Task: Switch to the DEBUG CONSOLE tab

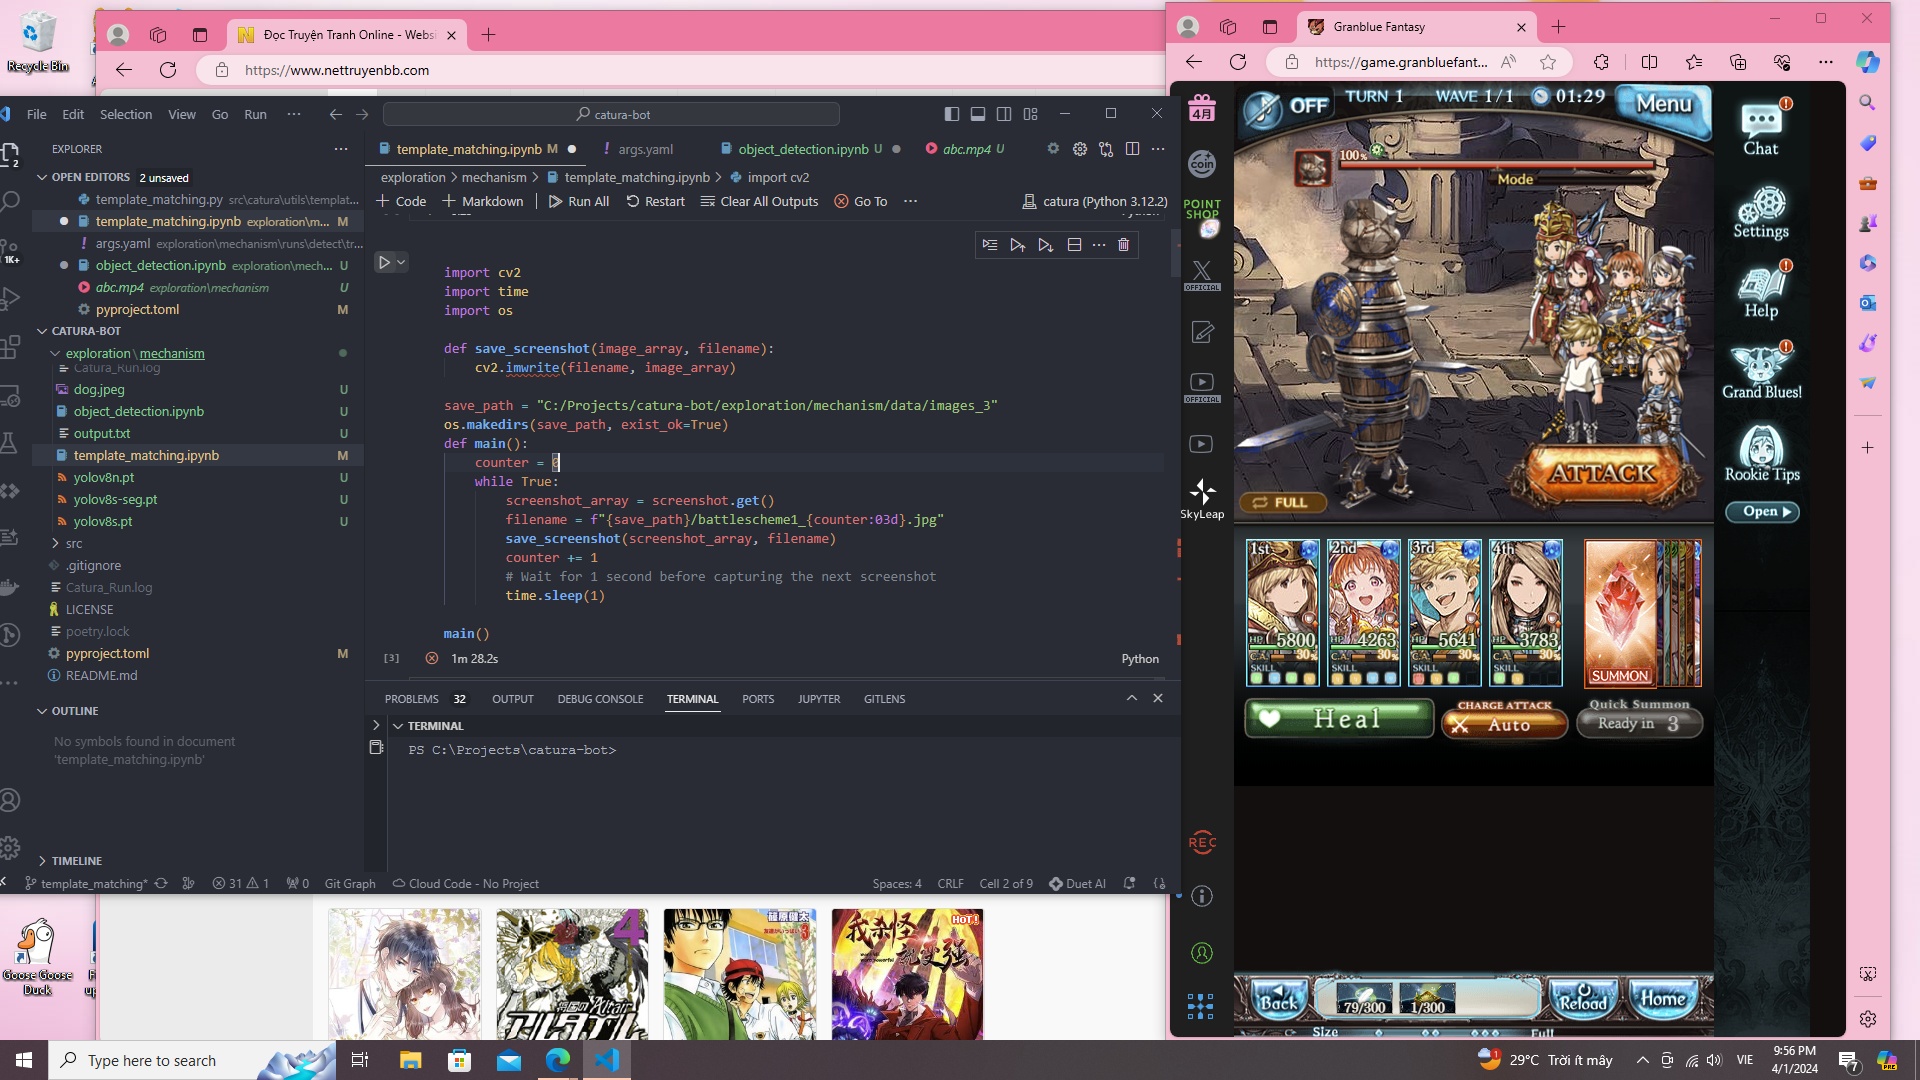Action: 600,699
